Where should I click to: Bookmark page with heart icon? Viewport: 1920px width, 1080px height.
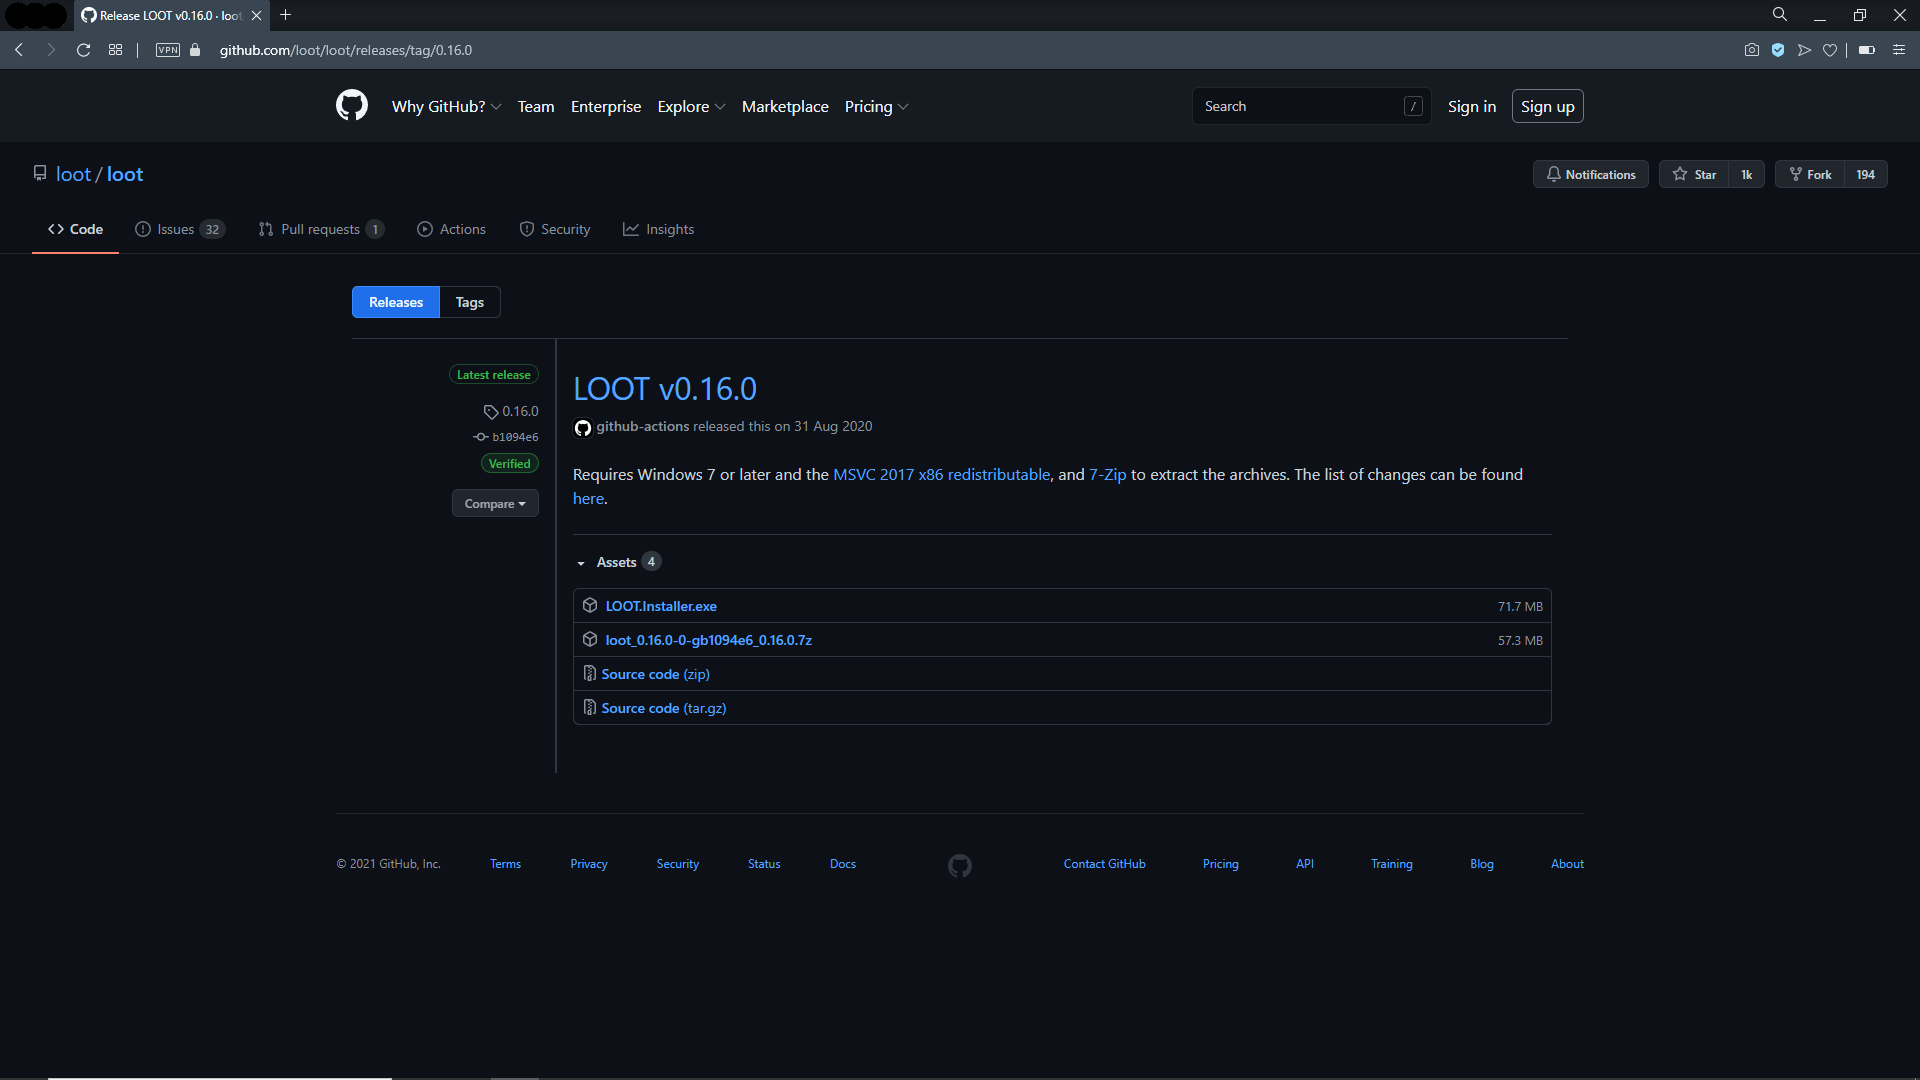(x=1830, y=50)
